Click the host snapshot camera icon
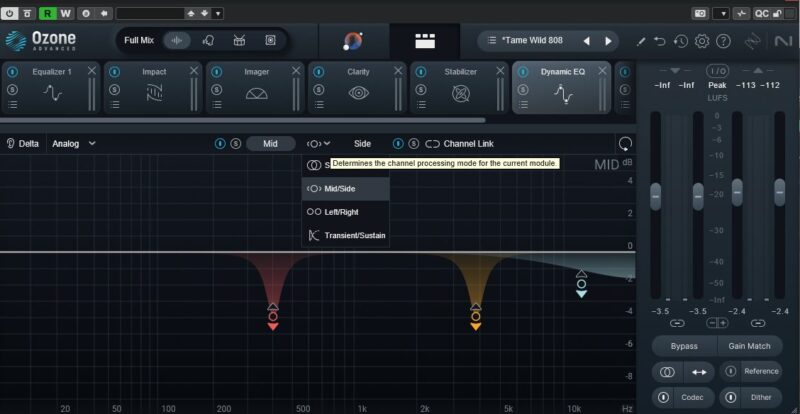Image resolution: width=800 pixels, height=414 pixels. [701, 14]
